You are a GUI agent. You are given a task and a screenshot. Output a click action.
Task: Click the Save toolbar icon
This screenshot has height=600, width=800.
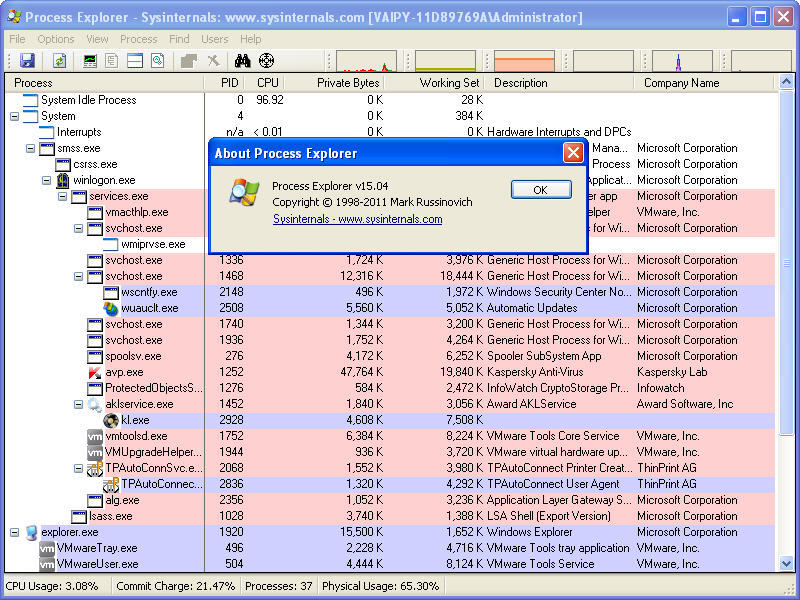coord(27,61)
